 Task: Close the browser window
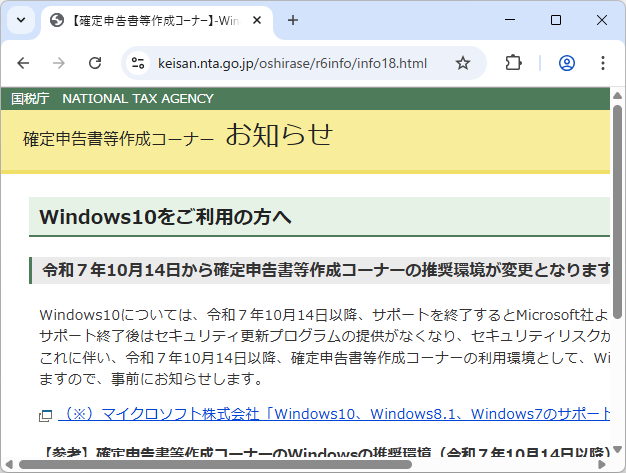tap(602, 20)
